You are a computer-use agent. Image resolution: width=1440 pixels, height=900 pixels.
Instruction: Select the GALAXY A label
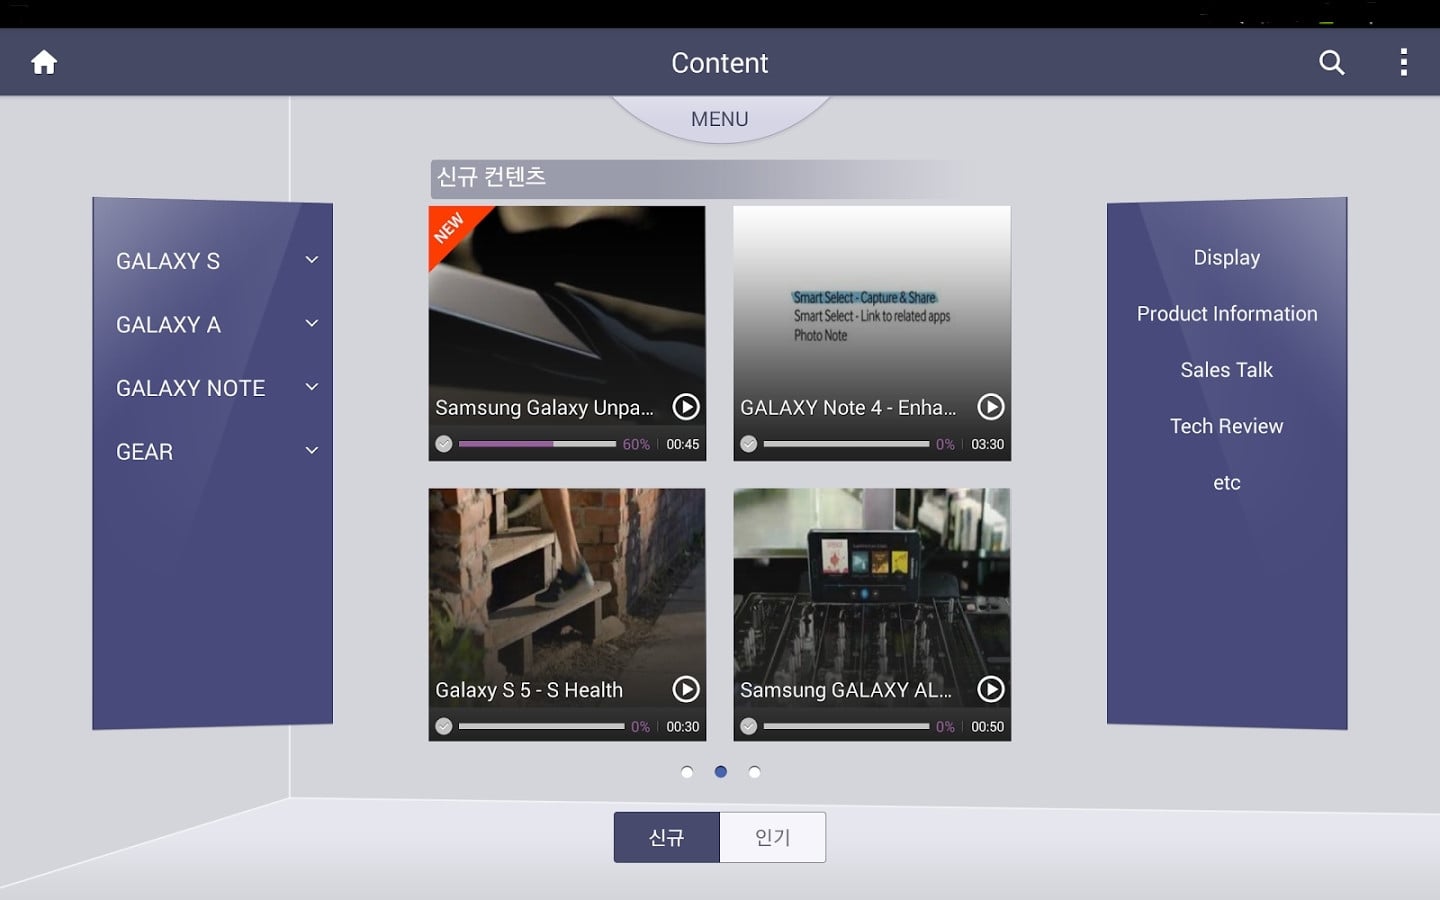tap(168, 325)
